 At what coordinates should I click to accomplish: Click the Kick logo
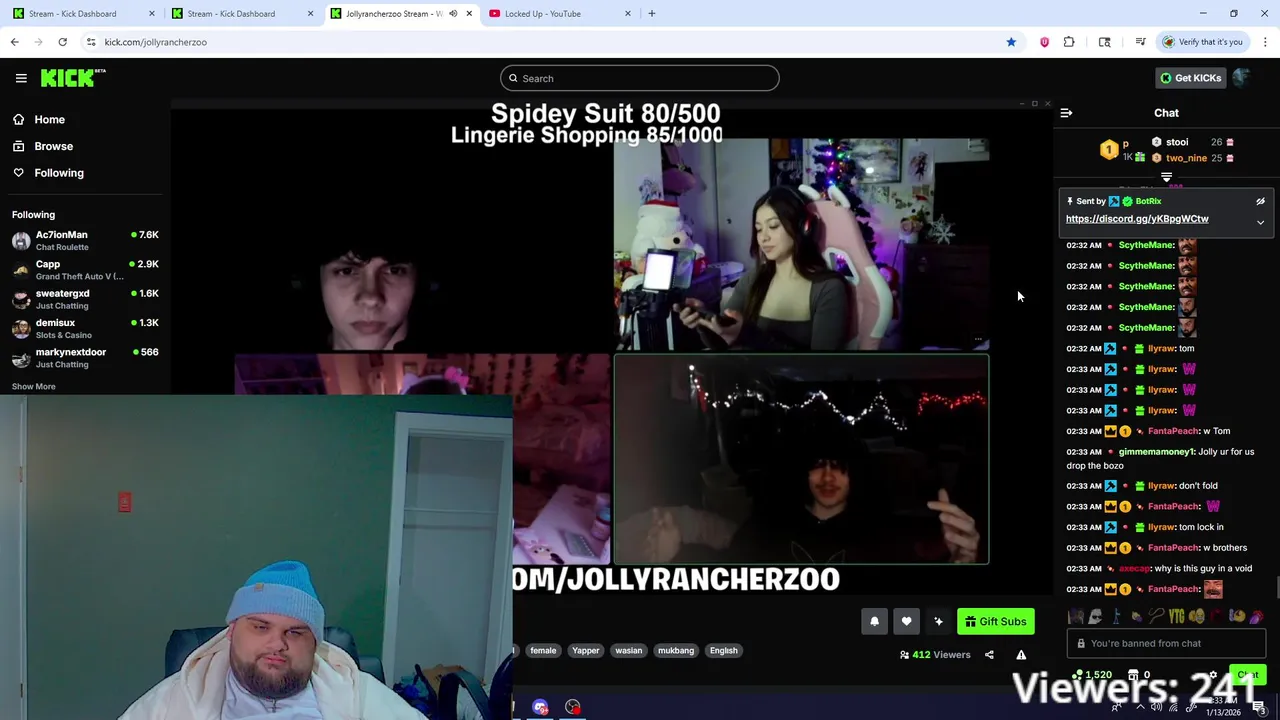pos(73,78)
